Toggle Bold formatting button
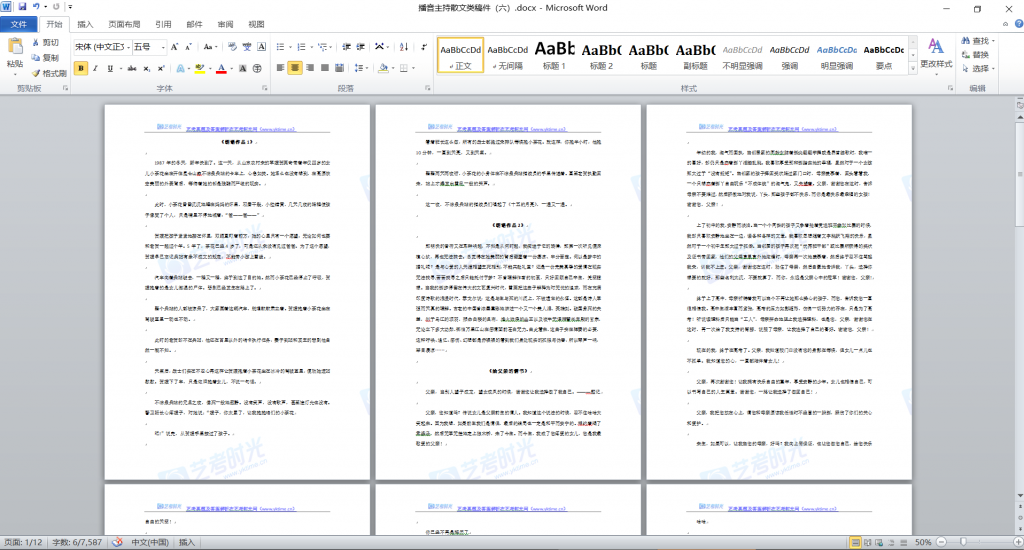Viewport: 1024px width, 550px height. (x=82, y=68)
